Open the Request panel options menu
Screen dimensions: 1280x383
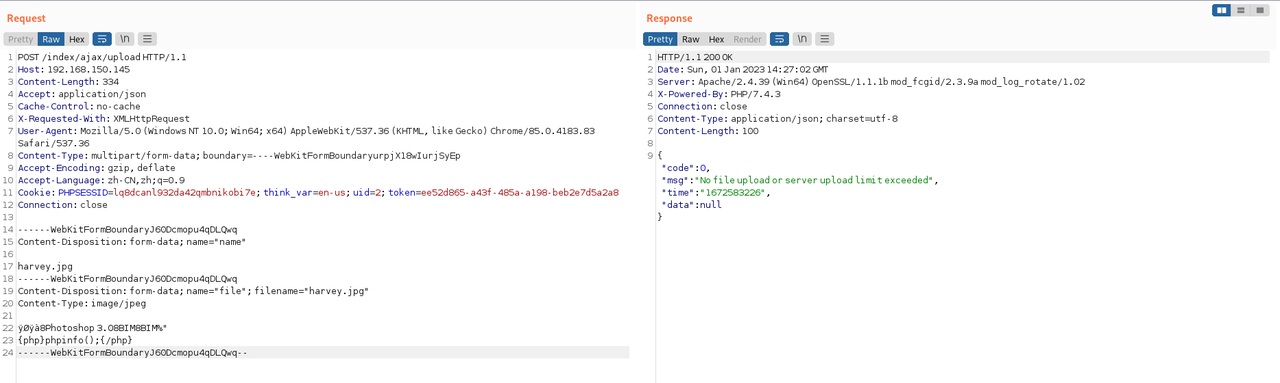[x=147, y=39]
